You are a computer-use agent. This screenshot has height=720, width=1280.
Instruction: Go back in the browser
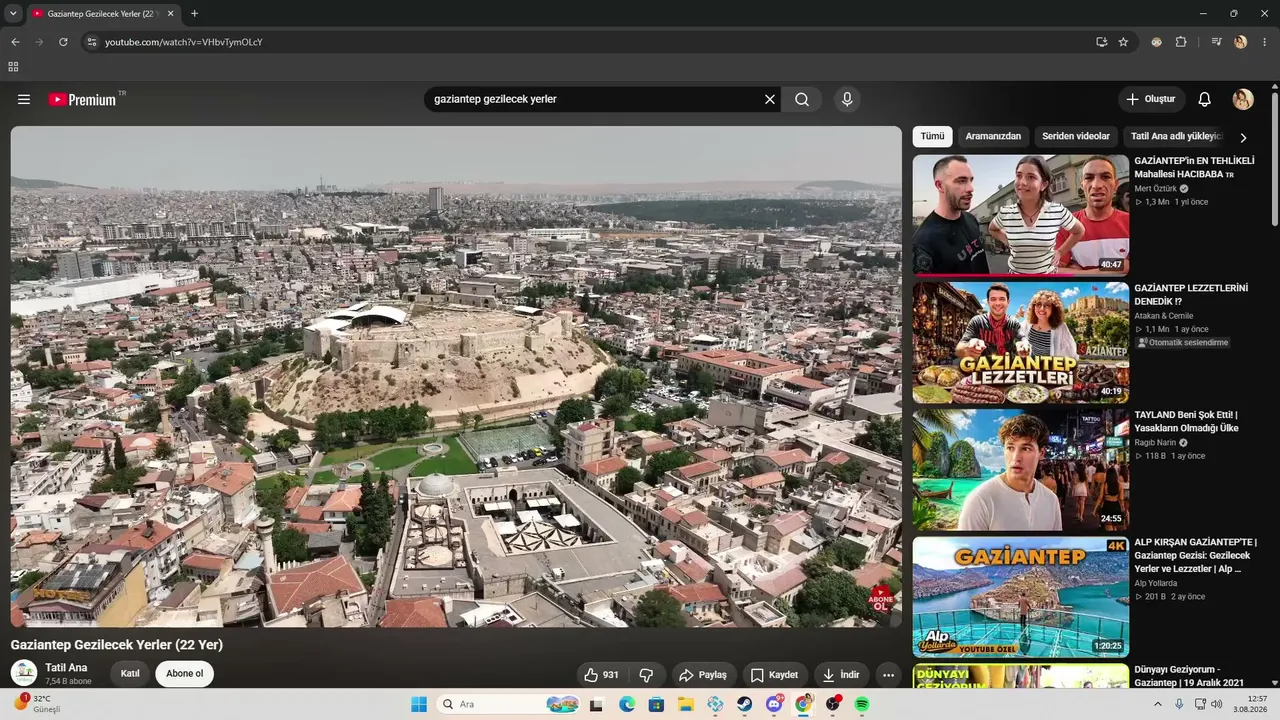pyautogui.click(x=15, y=42)
